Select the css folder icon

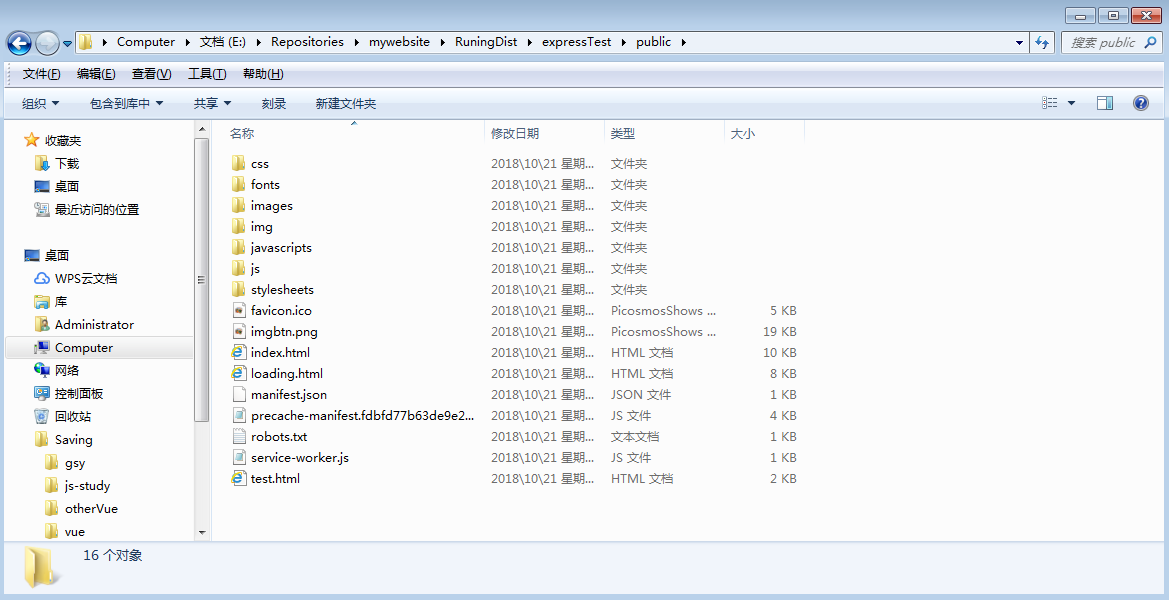(x=239, y=163)
